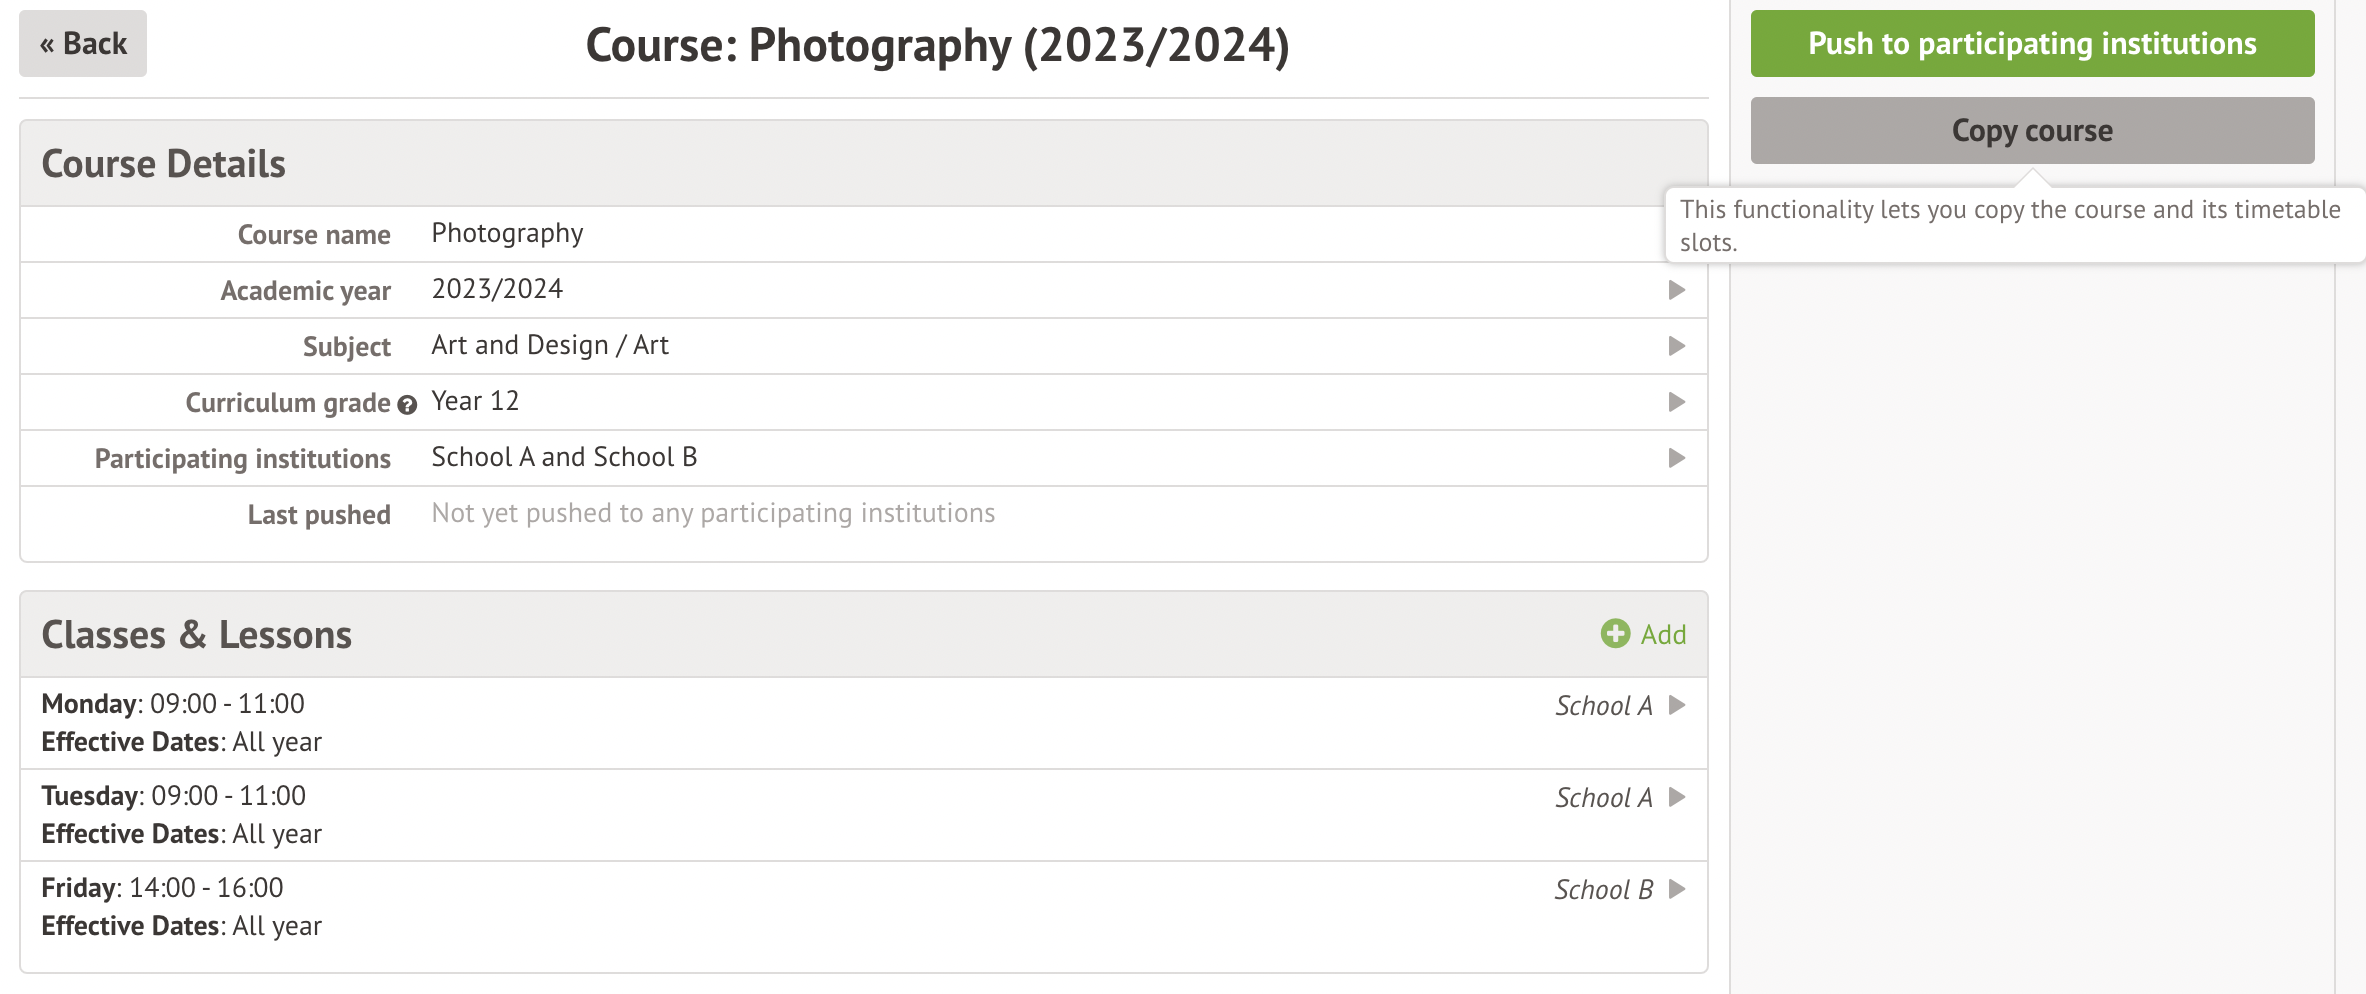Click the green plus Add icon

pos(1615,634)
